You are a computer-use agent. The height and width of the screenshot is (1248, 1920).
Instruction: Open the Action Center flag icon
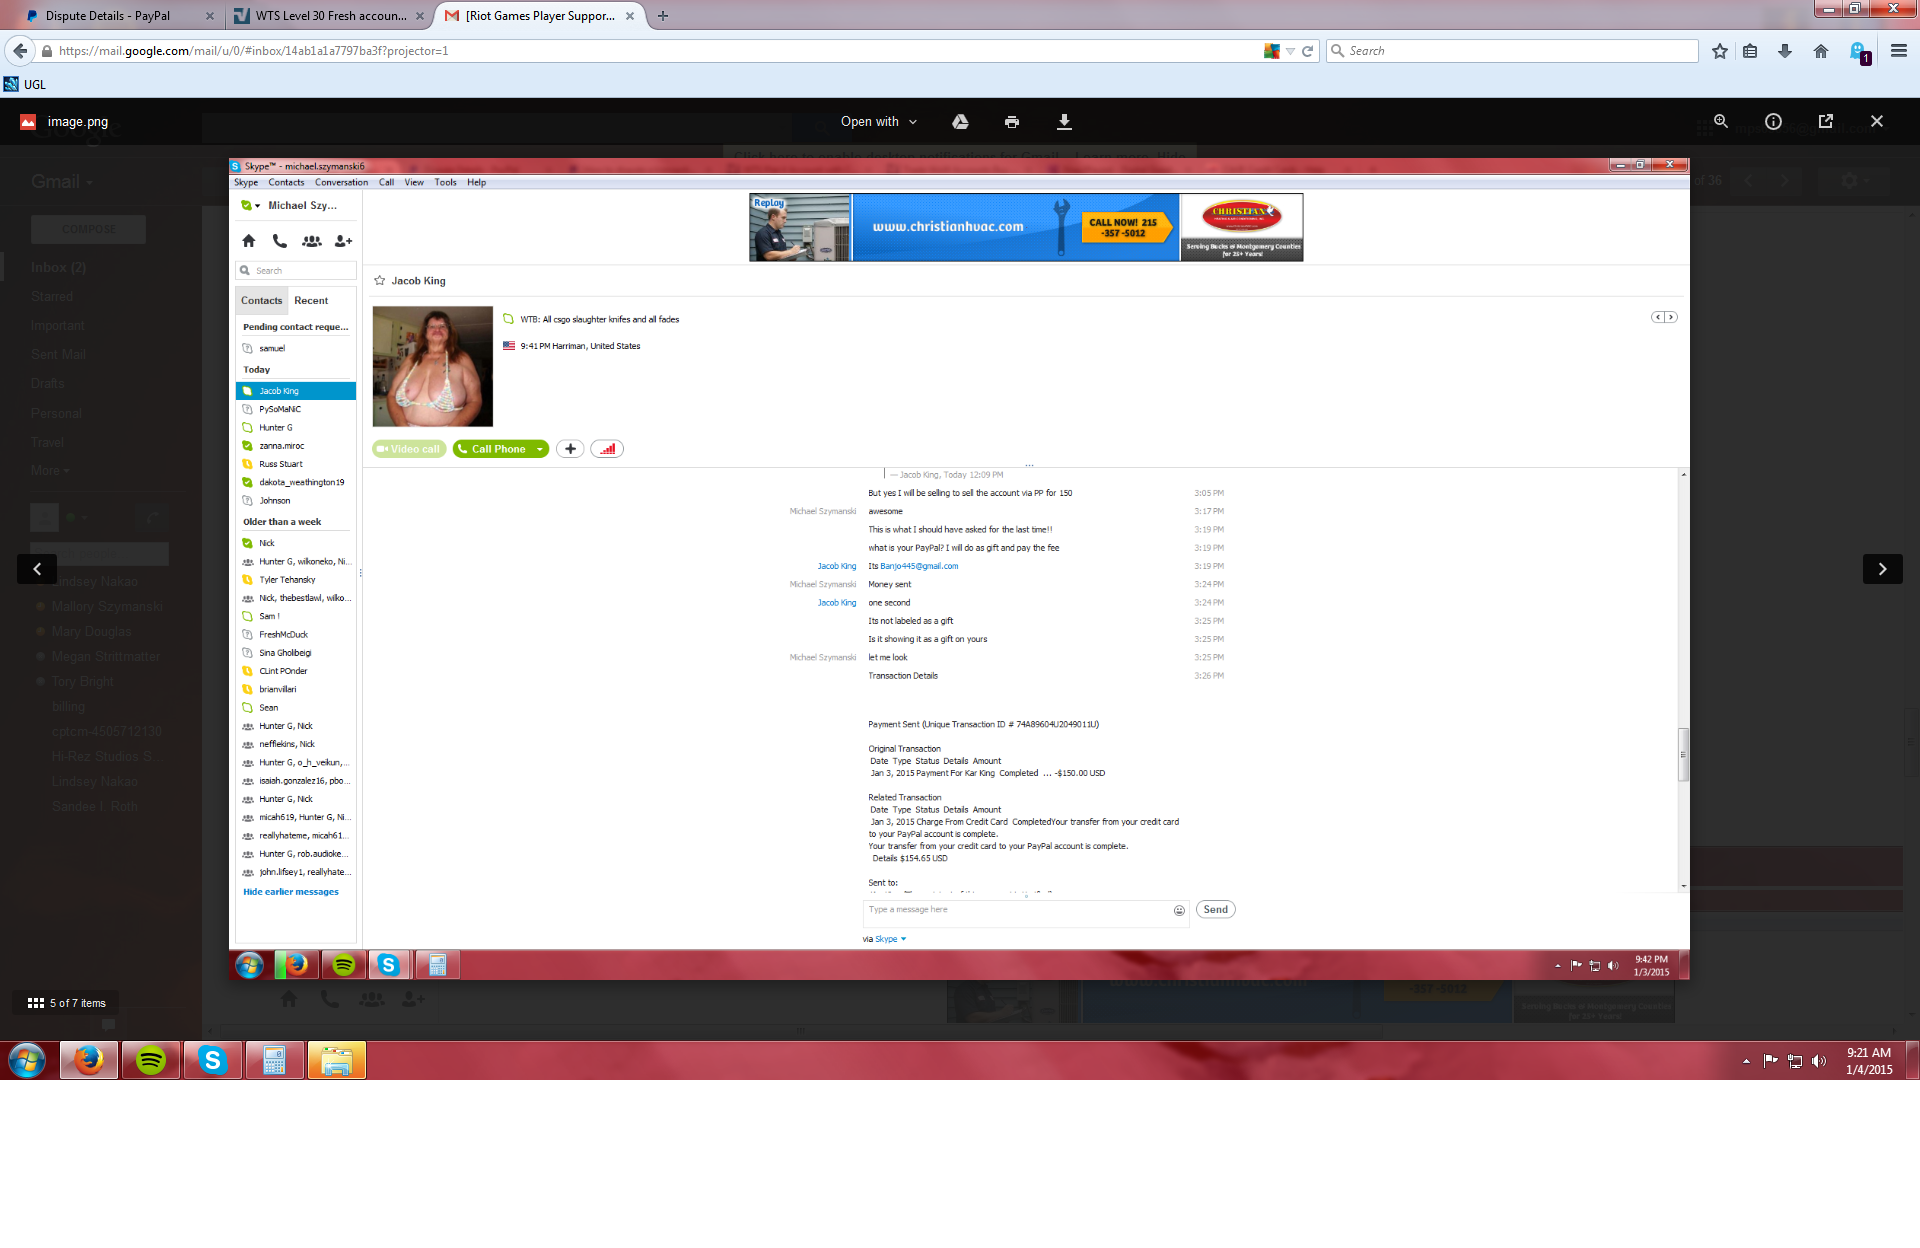point(1771,1061)
